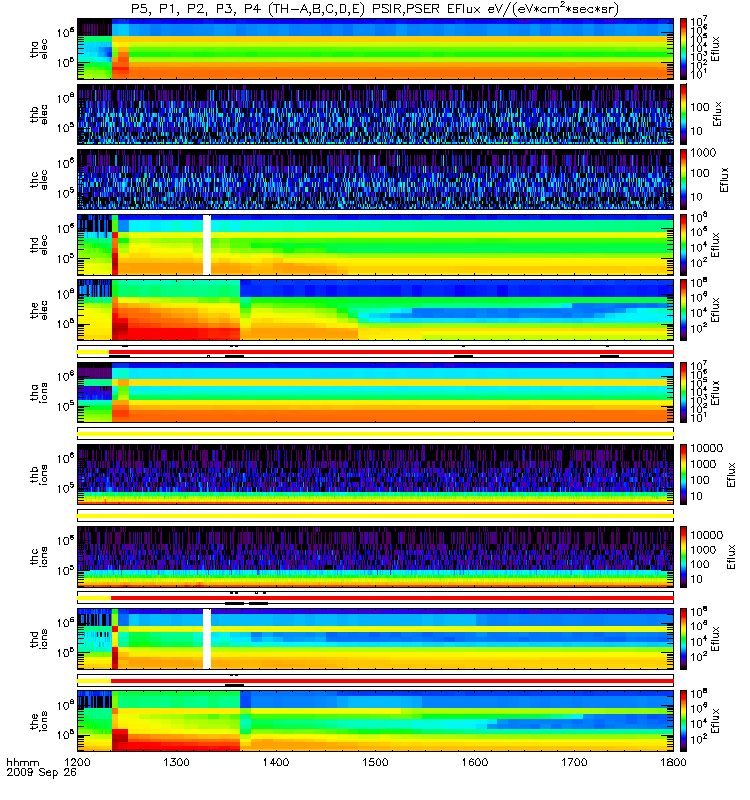Click the 'the elec' panel label
This screenshot has height=800, width=750.
[39, 310]
